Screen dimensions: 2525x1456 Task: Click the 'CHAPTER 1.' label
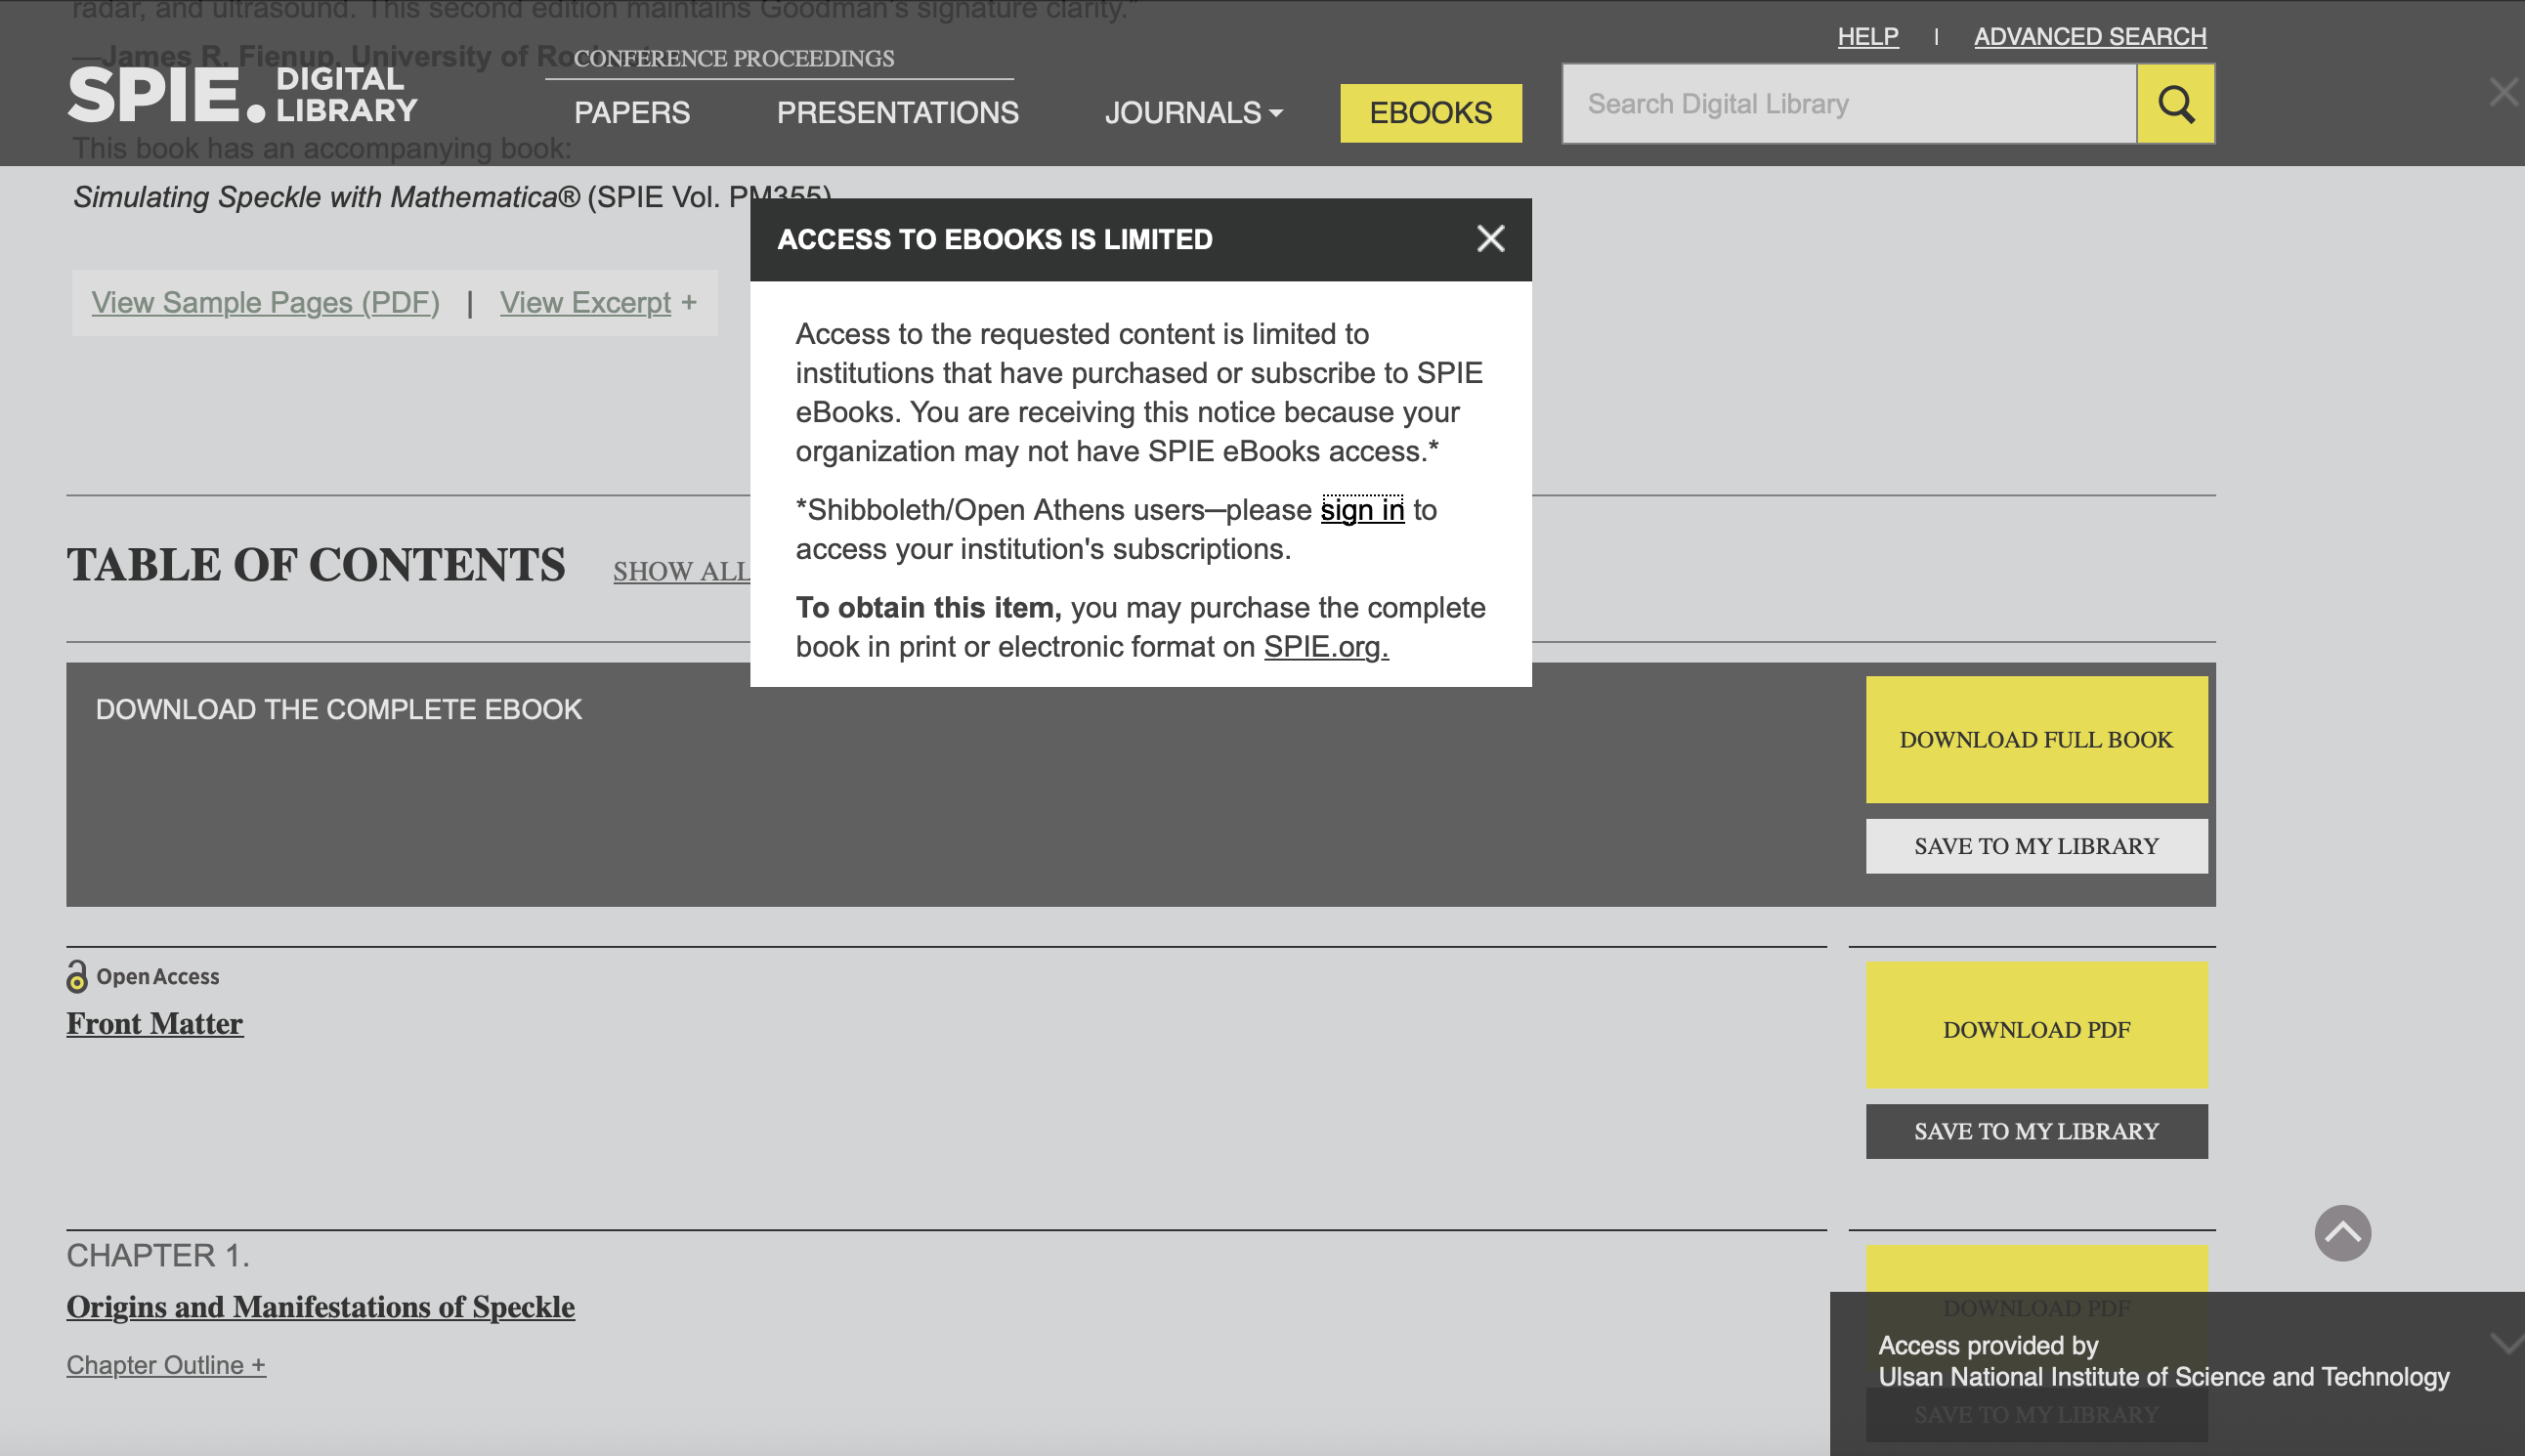[x=158, y=1256]
